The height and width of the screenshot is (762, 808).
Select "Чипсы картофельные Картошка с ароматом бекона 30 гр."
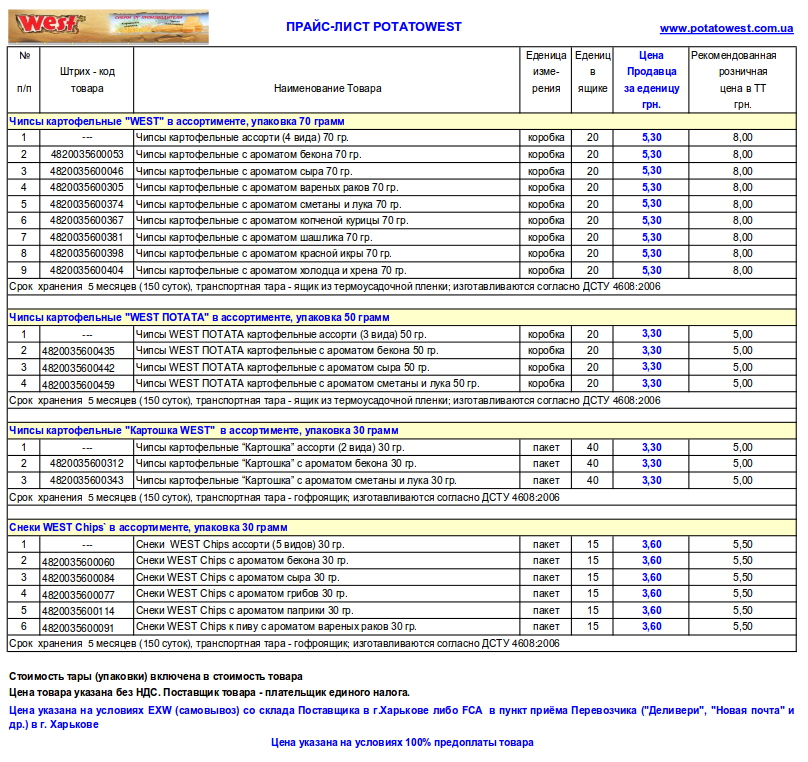[x=276, y=464]
